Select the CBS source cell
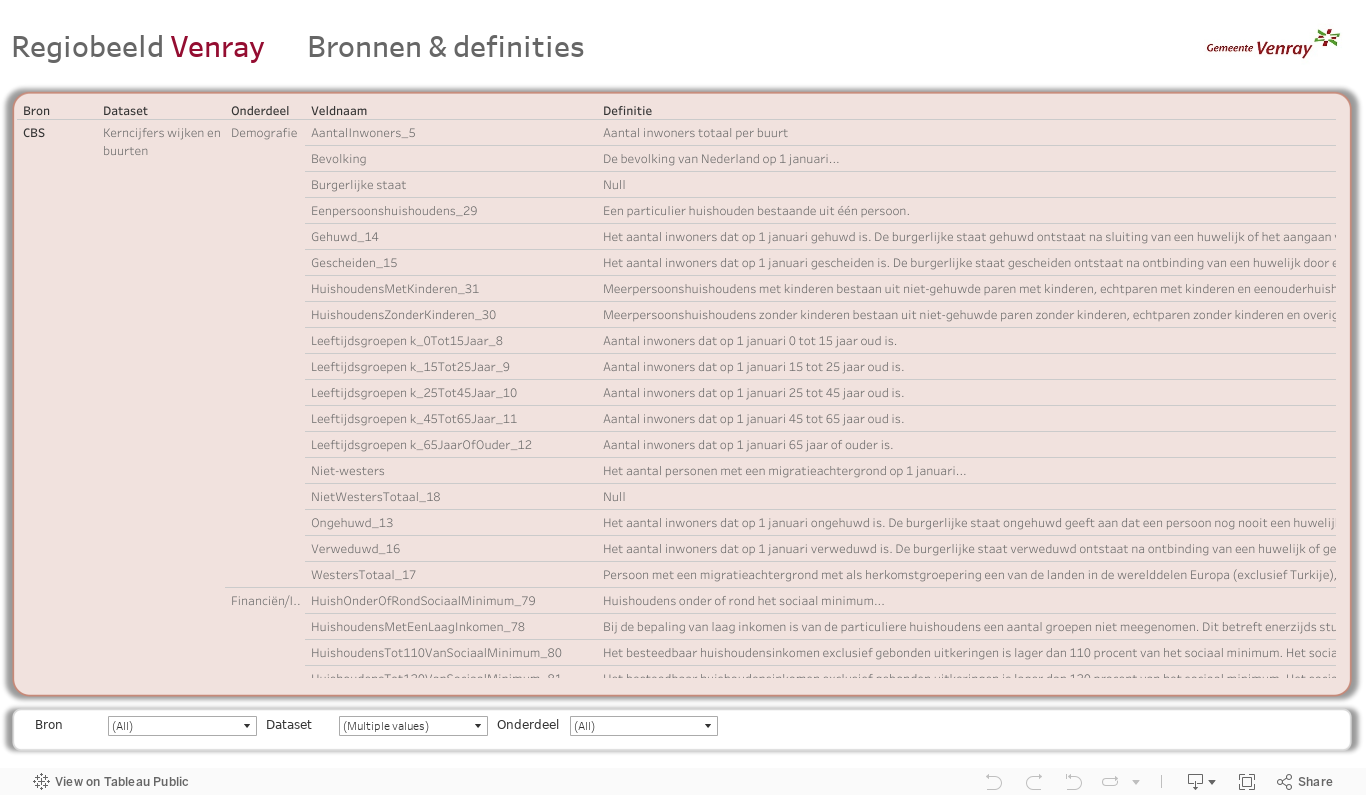The width and height of the screenshot is (1366, 795). [34, 133]
